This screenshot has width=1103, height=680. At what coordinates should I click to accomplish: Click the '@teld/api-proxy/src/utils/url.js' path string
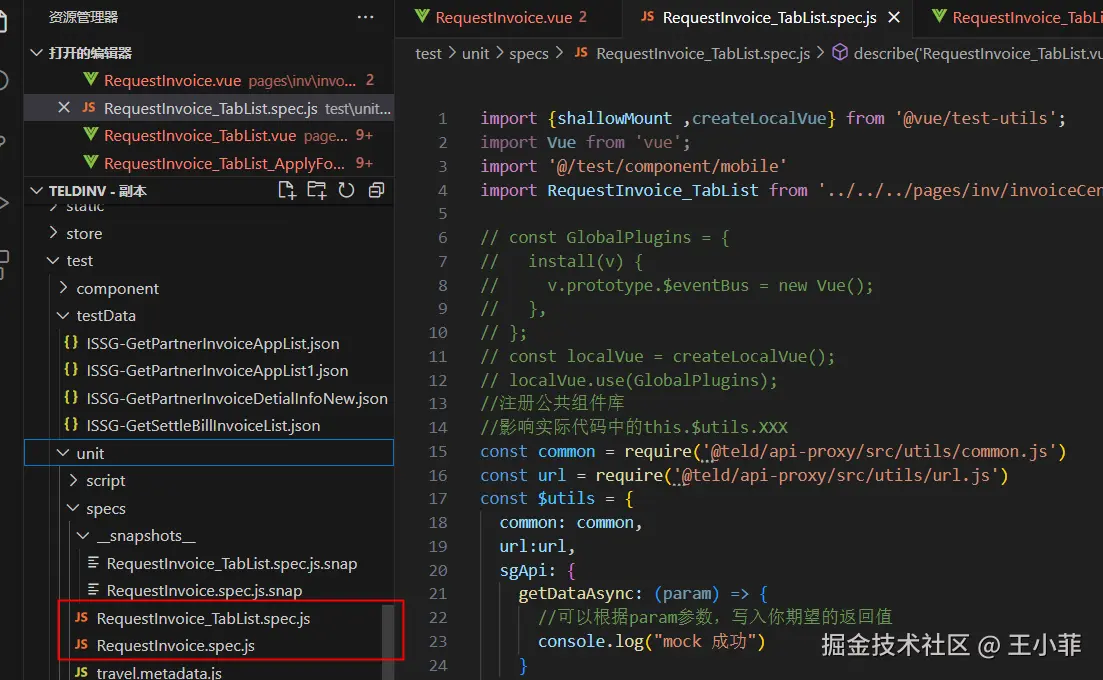click(836, 475)
